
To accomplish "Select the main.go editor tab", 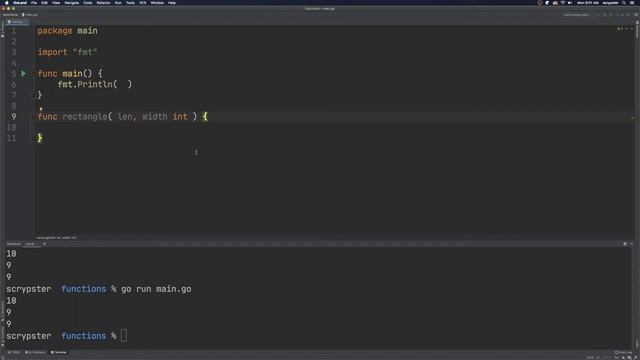I will (x=17, y=22).
